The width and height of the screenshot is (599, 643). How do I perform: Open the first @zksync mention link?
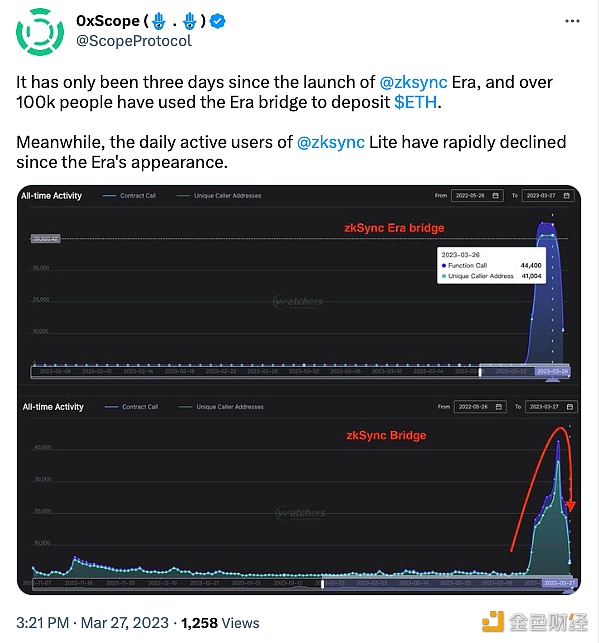pyautogui.click(x=413, y=82)
